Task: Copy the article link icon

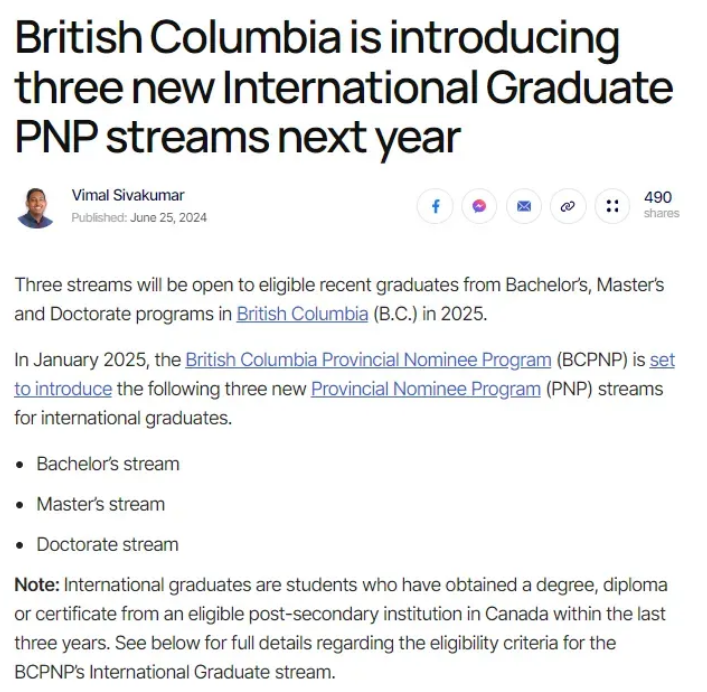Action: pyautogui.click(x=568, y=206)
